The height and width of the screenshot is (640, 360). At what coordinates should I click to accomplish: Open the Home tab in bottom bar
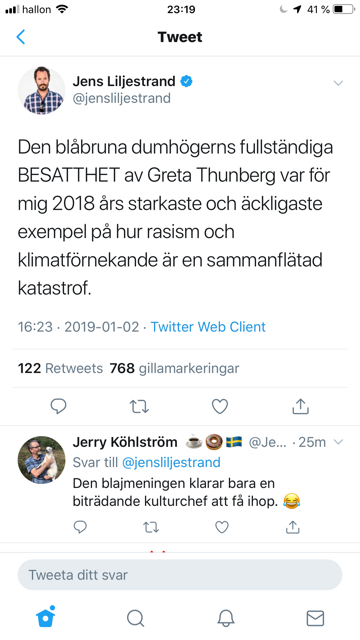coord(45,617)
